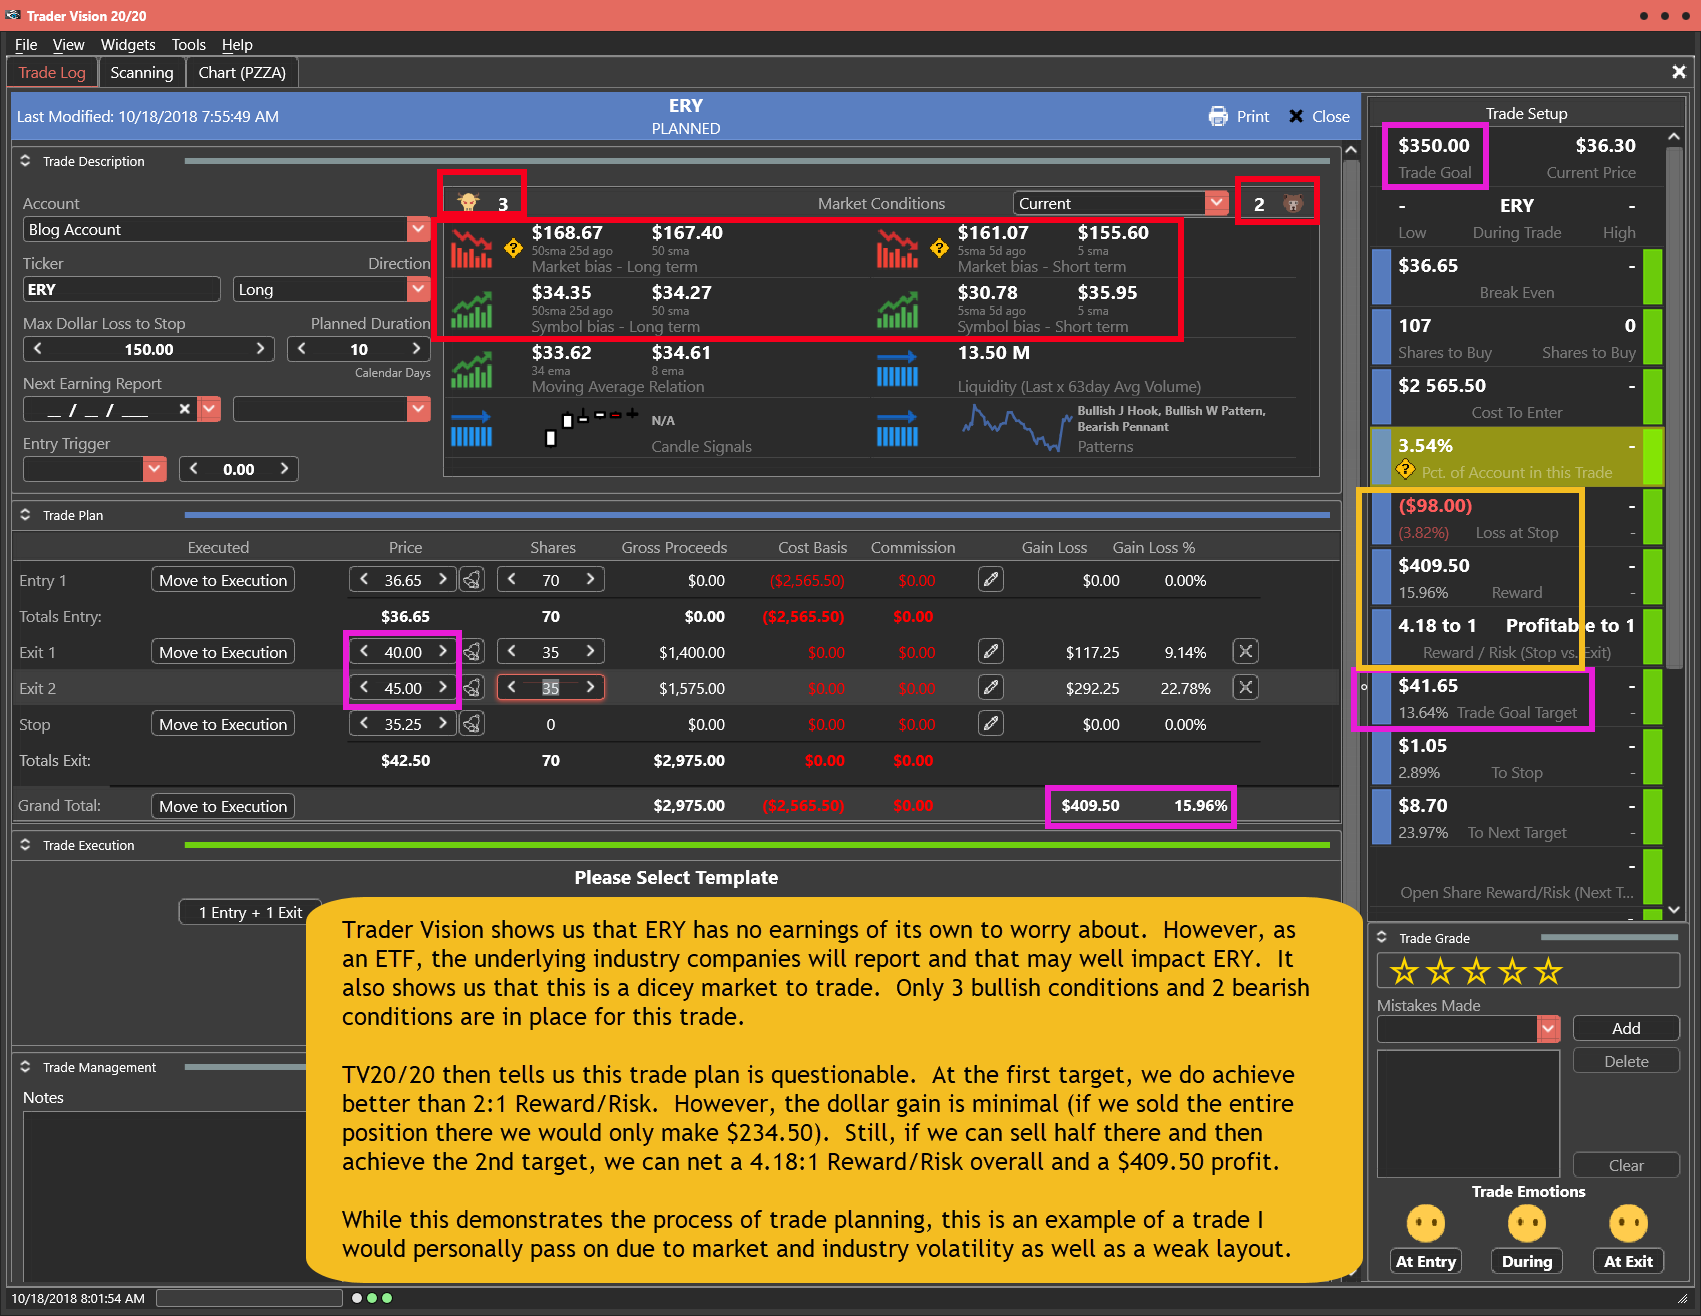The height and width of the screenshot is (1316, 1701).
Task: Select the At Exit emotion face
Action: (x=1628, y=1223)
